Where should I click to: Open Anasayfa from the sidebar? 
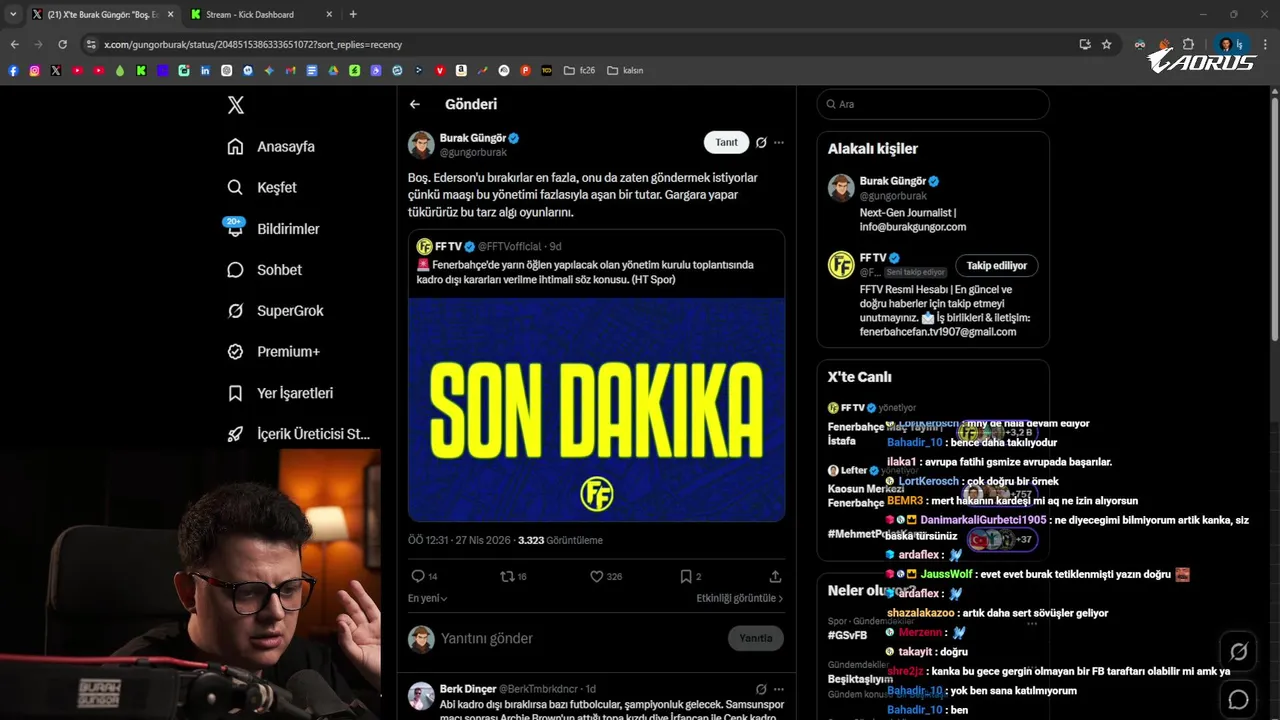[271, 146]
